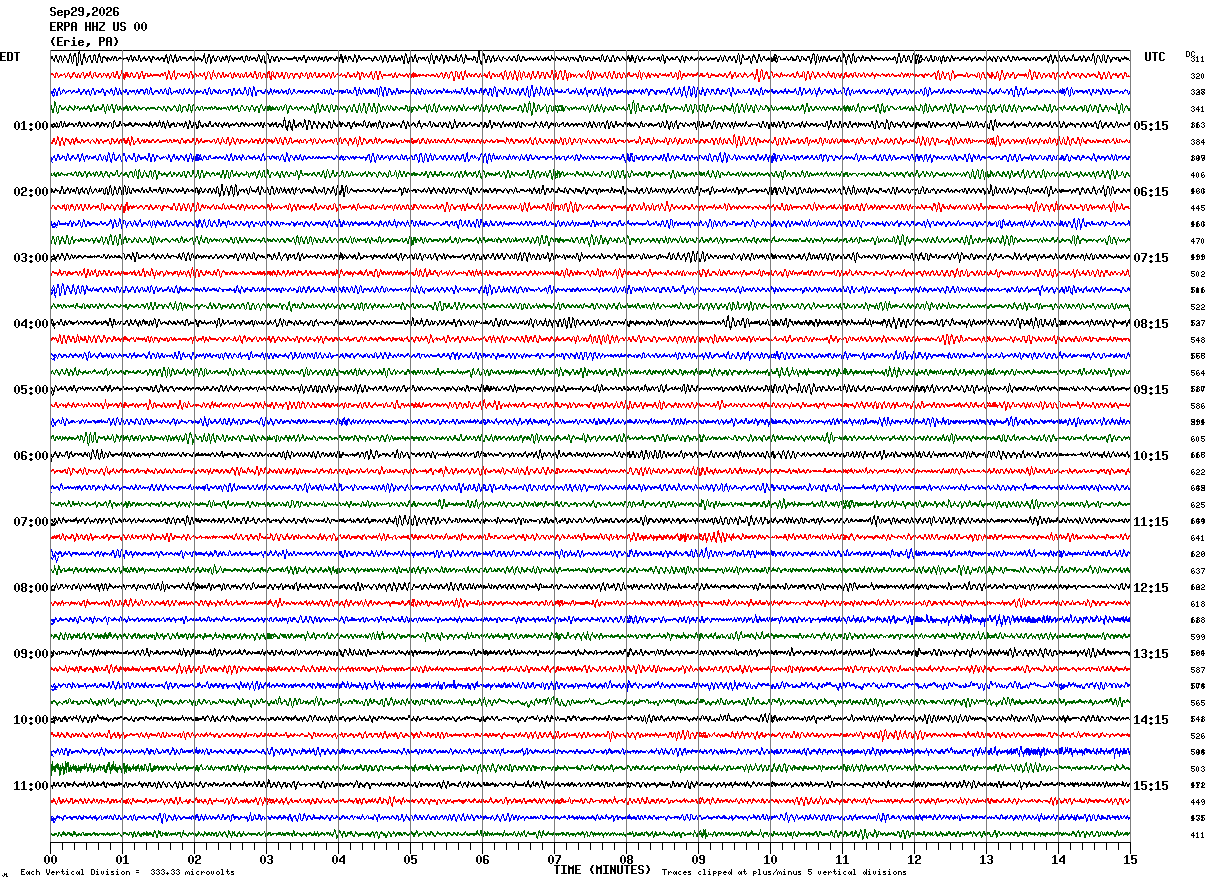Select the ERPA HHZ US 00 station label
The width and height of the screenshot is (1210, 886).
[x=98, y=27]
